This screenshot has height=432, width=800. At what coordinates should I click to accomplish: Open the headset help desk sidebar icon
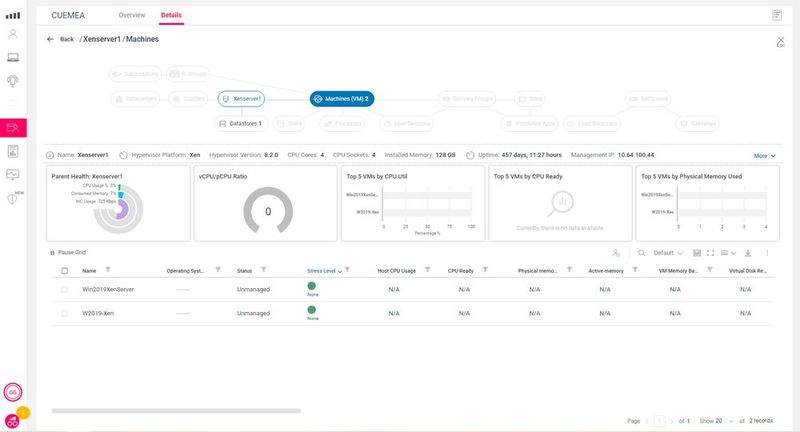coord(13,80)
